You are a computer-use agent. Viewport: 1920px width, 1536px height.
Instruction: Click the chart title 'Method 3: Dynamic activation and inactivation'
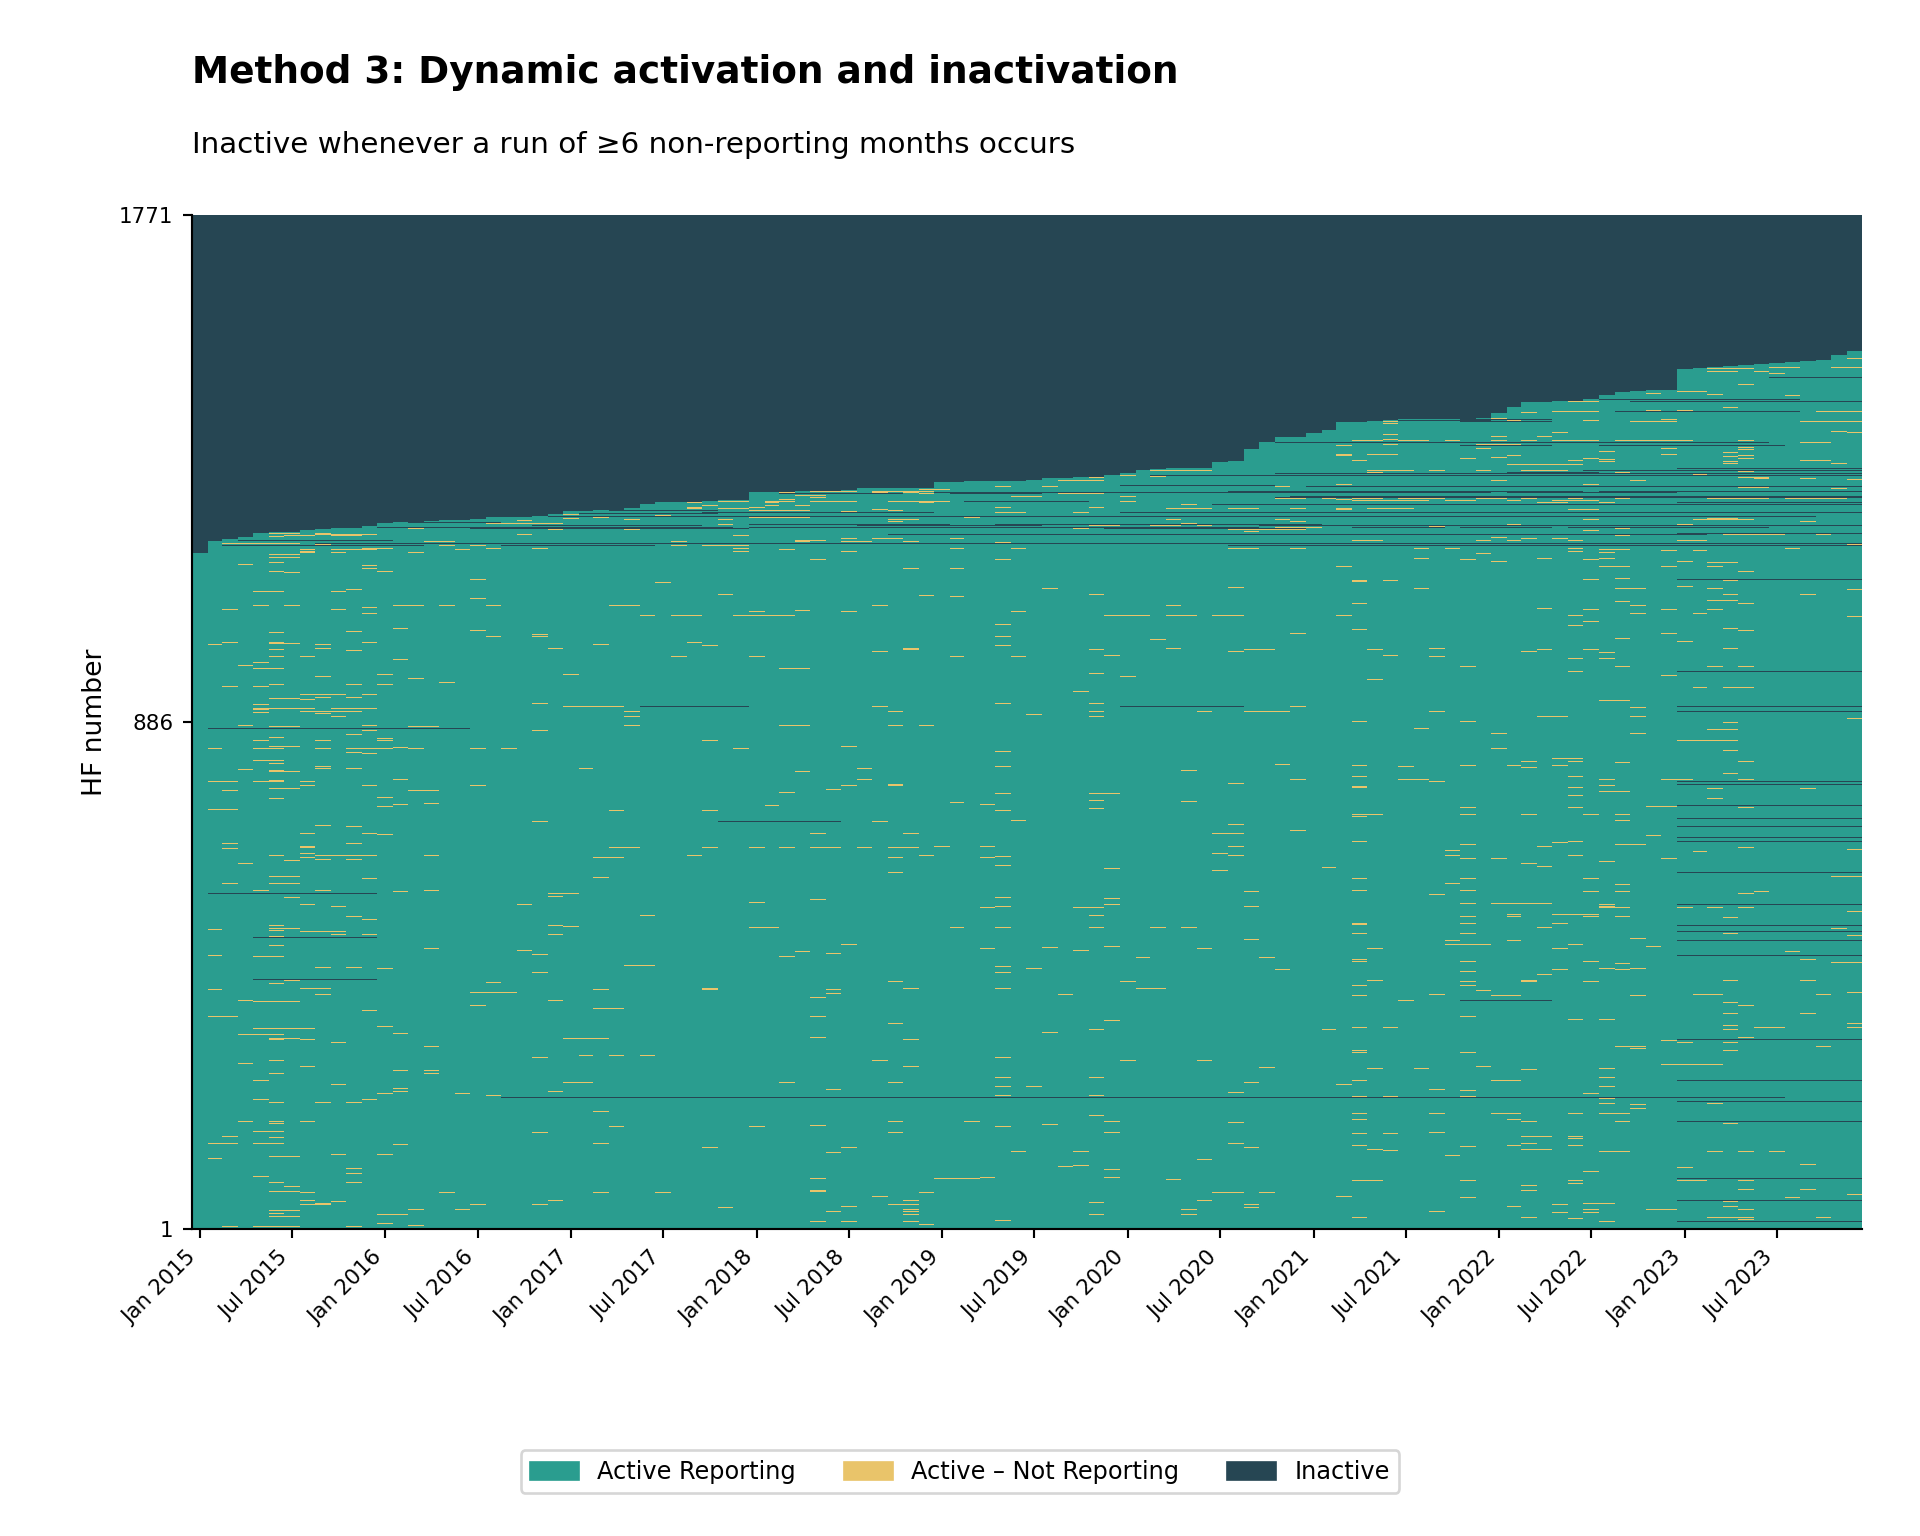(685, 71)
